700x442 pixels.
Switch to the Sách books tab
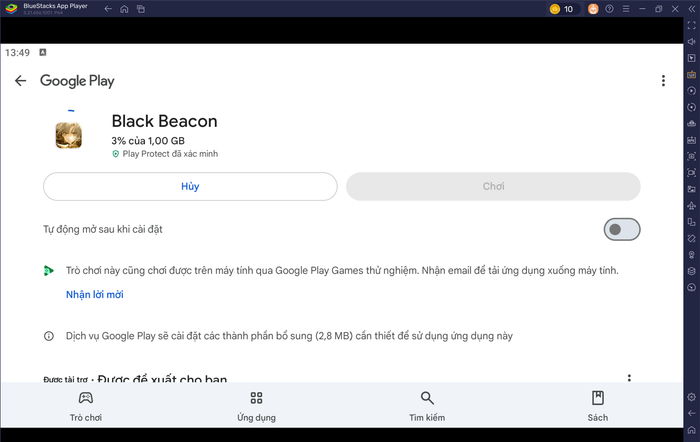tap(597, 406)
